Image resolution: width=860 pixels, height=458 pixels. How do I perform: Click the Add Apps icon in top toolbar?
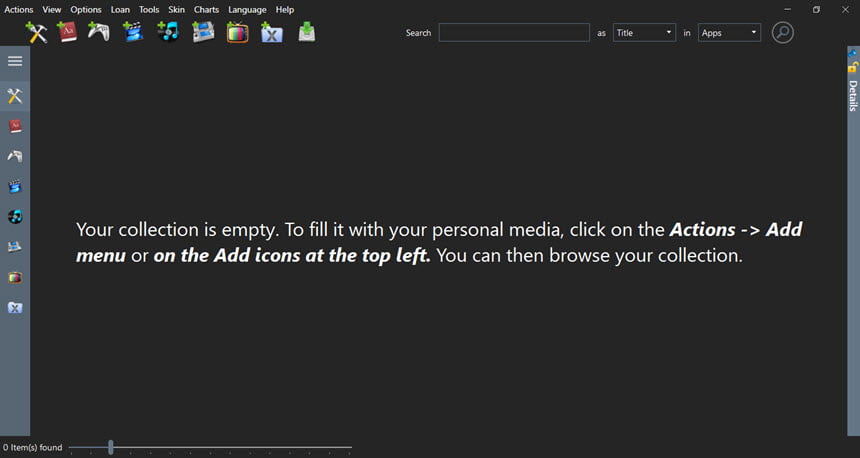pos(36,32)
